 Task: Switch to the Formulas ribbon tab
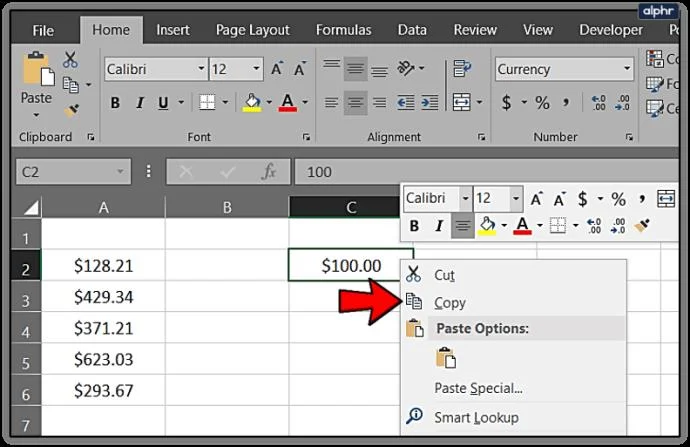click(344, 30)
